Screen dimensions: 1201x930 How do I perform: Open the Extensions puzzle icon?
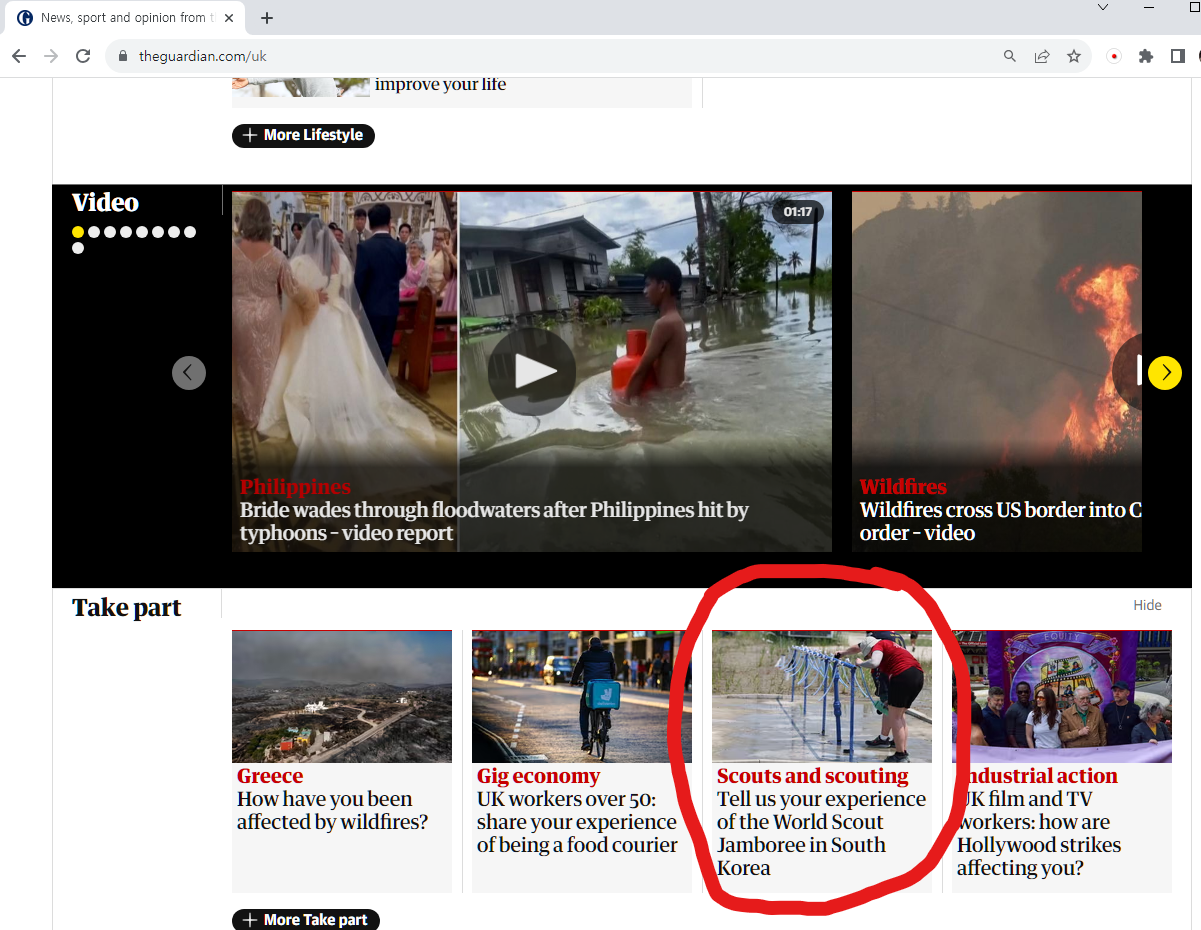pyautogui.click(x=1146, y=56)
